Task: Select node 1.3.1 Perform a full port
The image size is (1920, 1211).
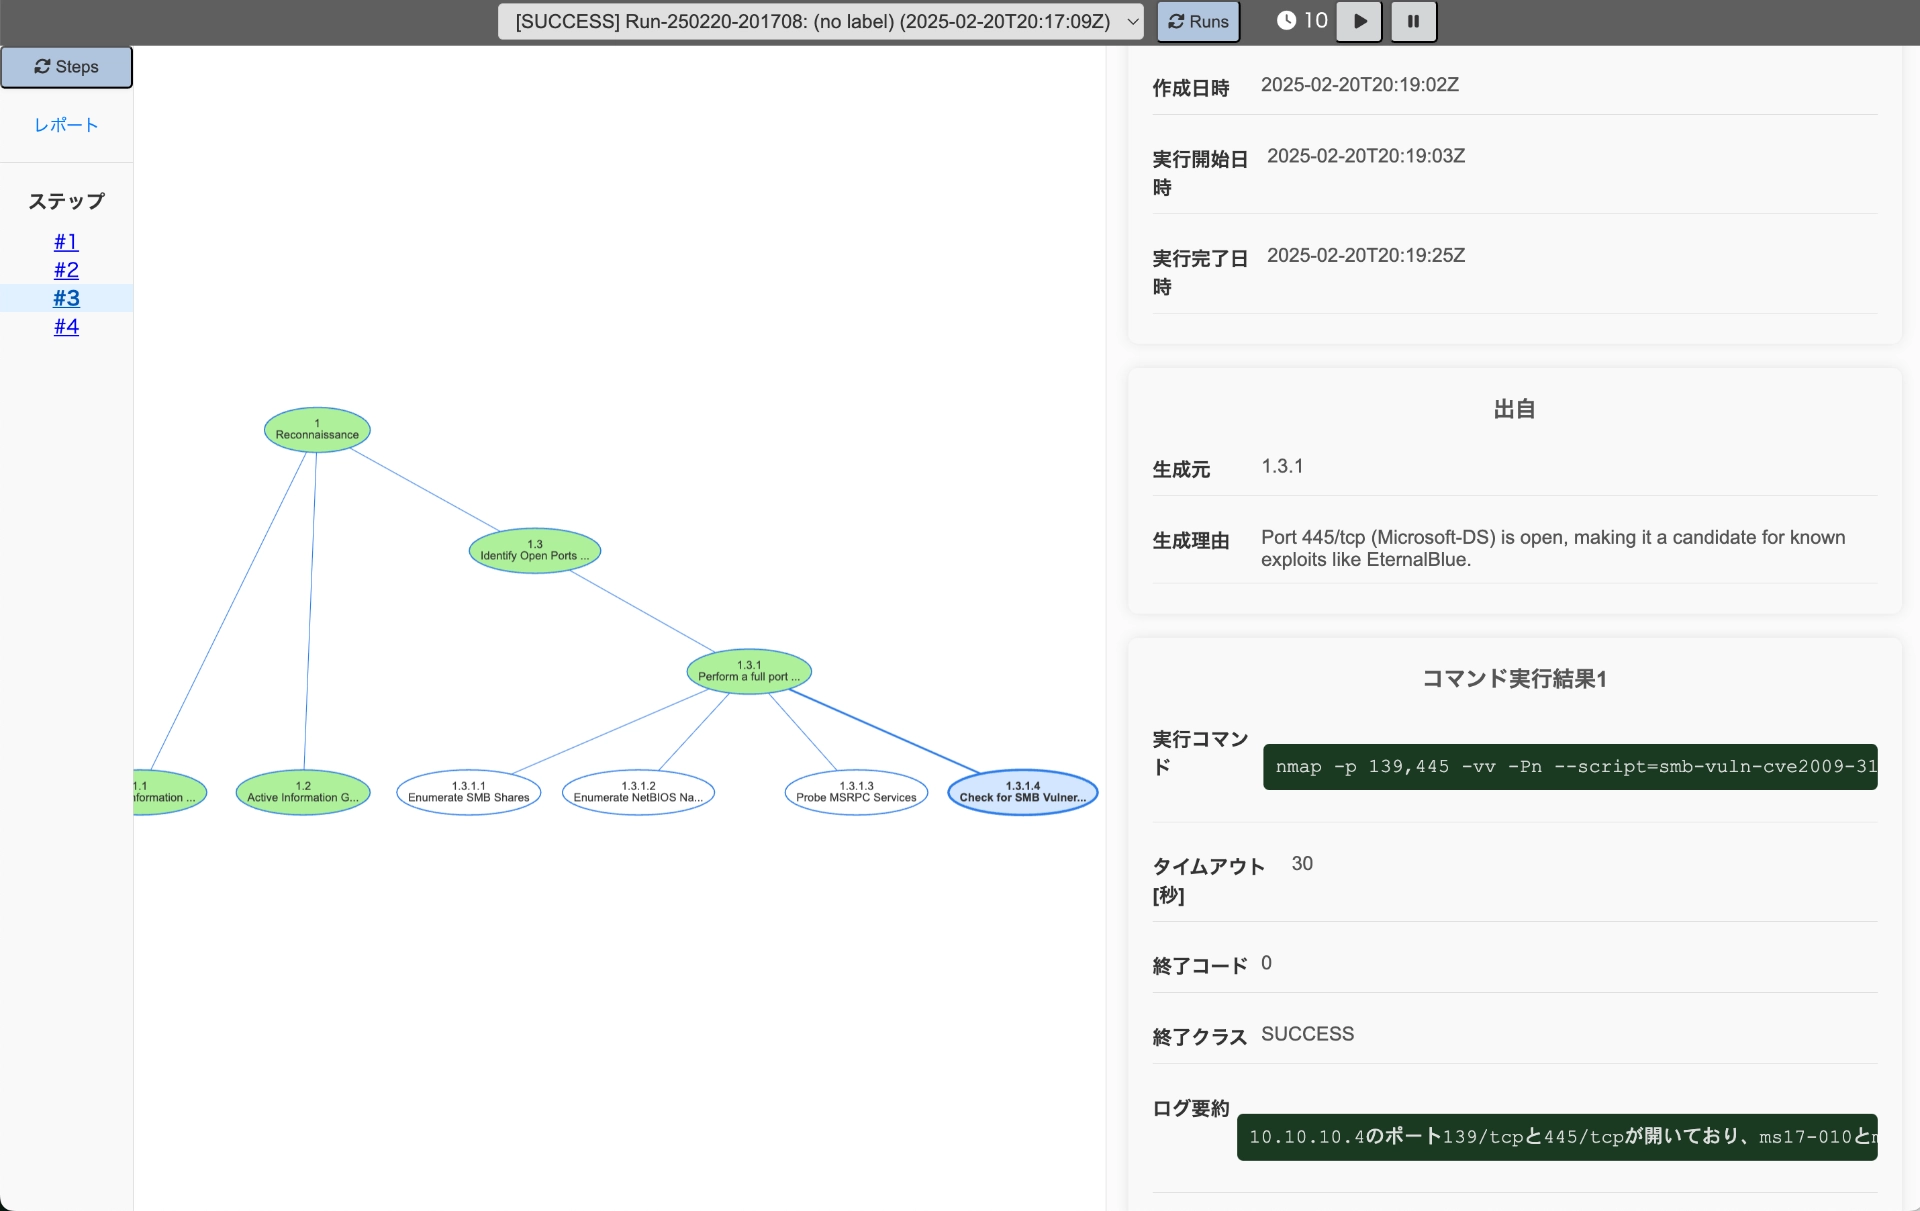Action: click(749, 671)
